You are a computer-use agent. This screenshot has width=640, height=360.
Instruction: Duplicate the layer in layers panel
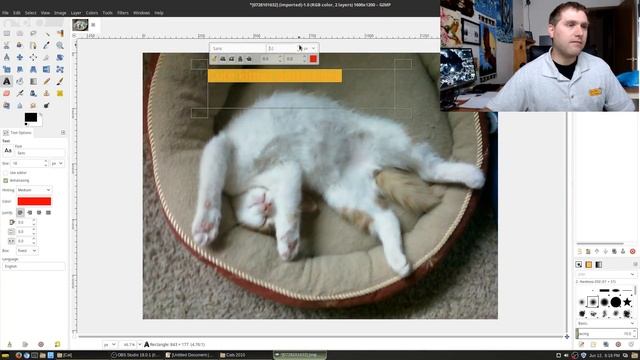tap(614, 251)
